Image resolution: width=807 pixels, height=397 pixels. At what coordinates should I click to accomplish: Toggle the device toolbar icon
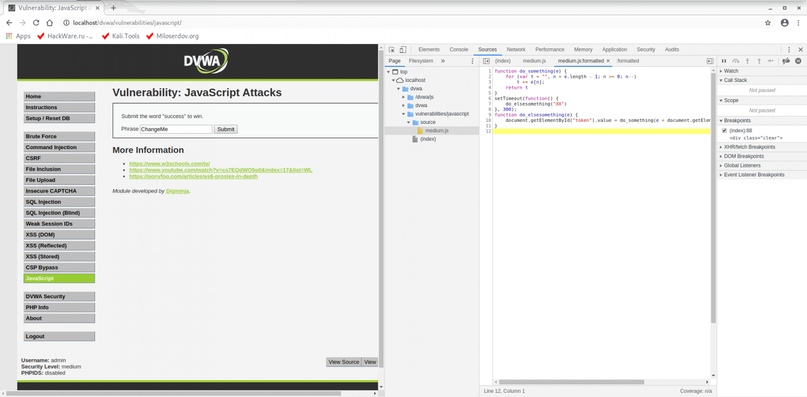click(x=402, y=49)
